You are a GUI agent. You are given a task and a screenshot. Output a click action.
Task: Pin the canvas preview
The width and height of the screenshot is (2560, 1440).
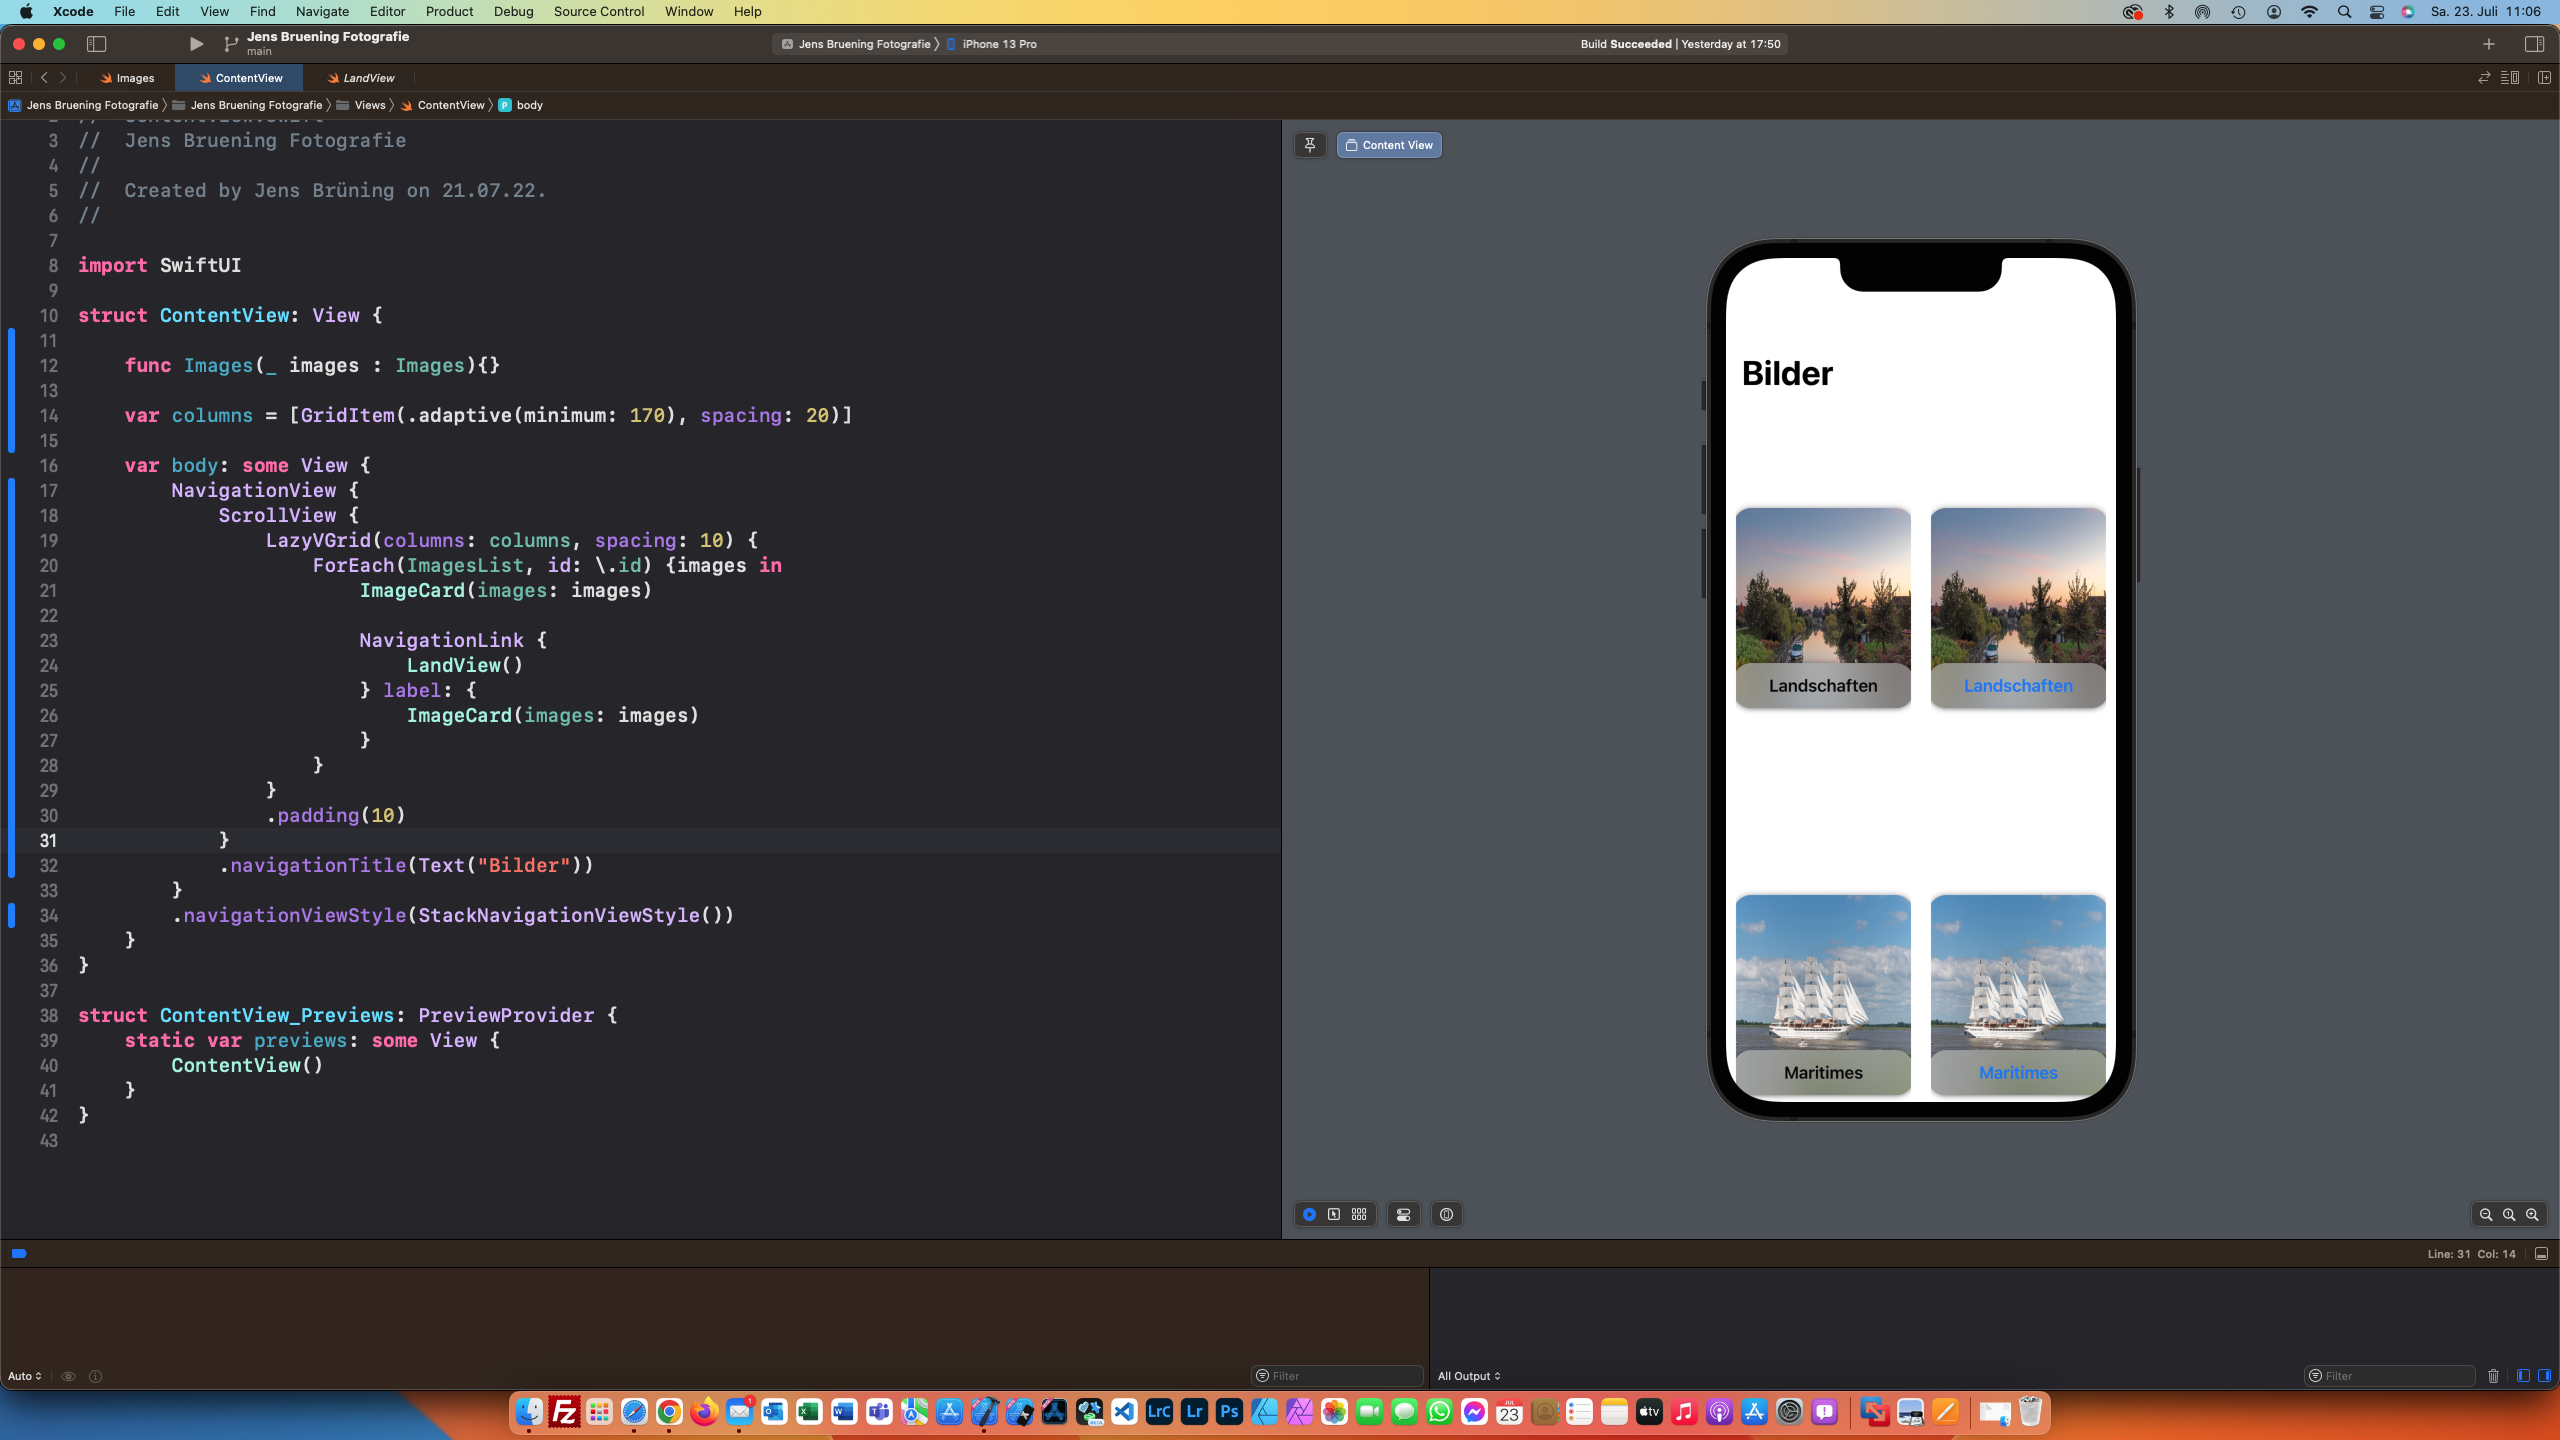coord(1310,145)
